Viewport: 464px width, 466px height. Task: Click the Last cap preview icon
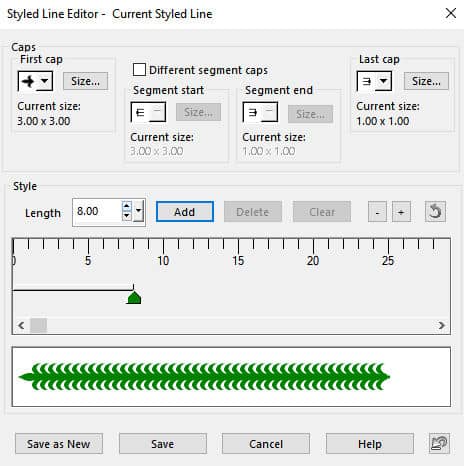pyautogui.click(x=367, y=81)
